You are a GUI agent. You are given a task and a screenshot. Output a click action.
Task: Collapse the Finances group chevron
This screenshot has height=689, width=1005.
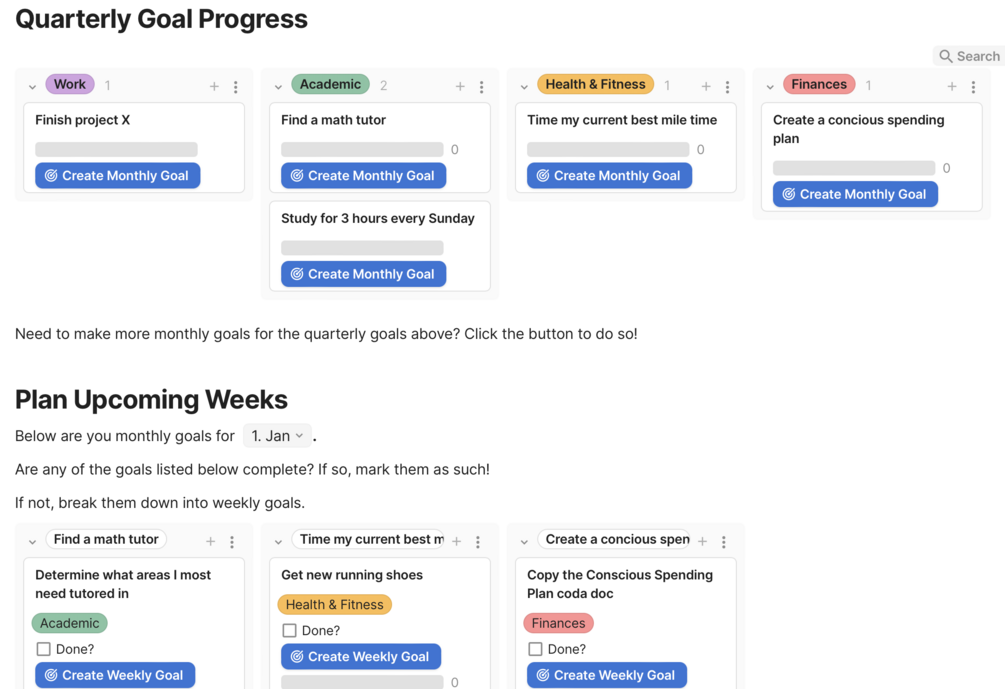[x=770, y=87]
